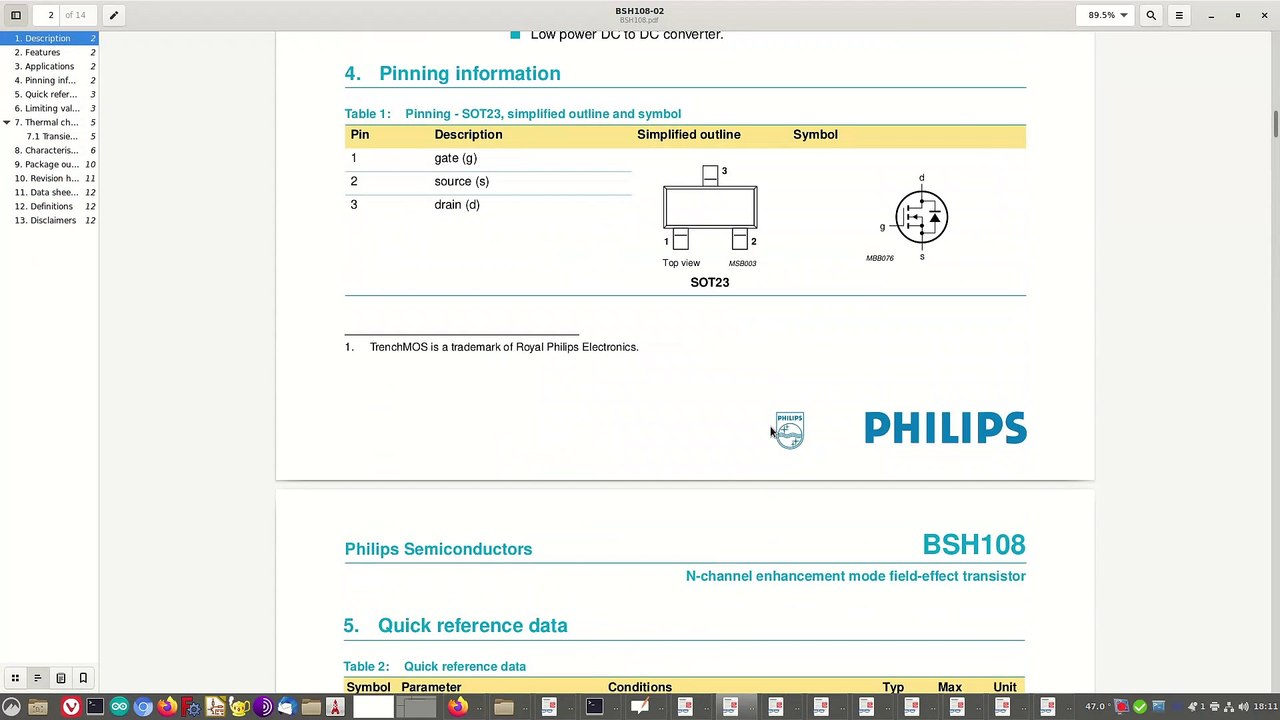This screenshot has height=720, width=1280.
Task: Go to outline entry 9. Package outline
Action: (49, 164)
